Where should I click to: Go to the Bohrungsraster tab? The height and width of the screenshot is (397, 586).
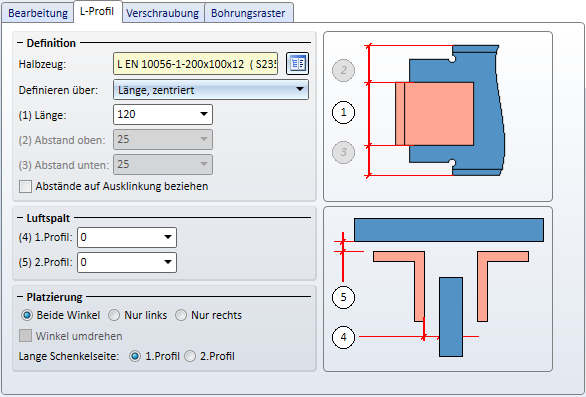pos(248,13)
